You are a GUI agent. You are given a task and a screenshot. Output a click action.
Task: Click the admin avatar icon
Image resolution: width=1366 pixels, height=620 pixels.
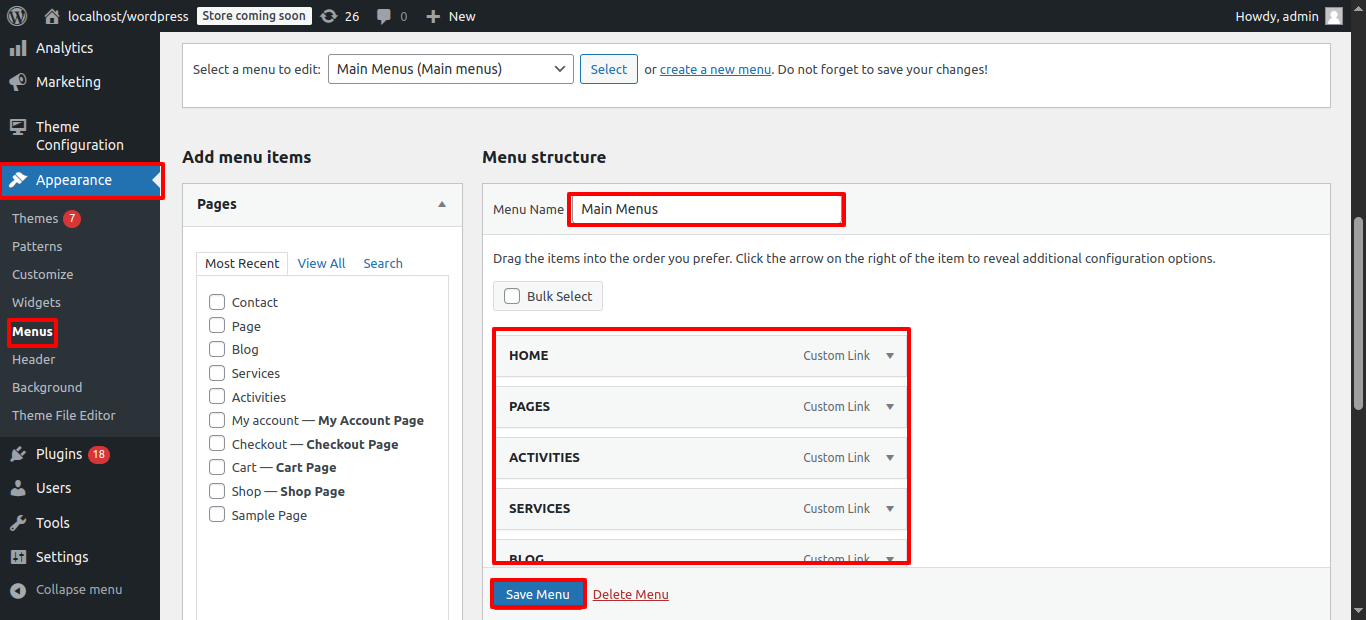click(x=1334, y=16)
